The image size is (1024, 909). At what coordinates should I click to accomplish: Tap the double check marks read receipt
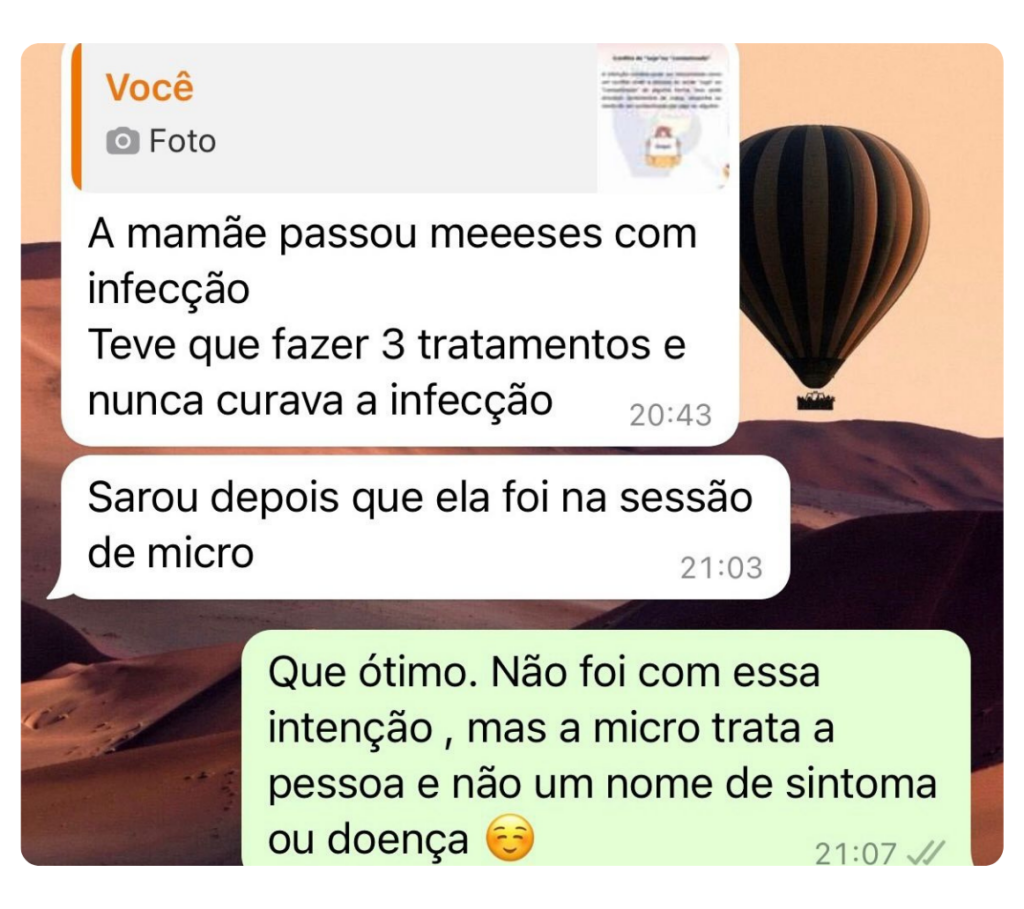click(926, 853)
